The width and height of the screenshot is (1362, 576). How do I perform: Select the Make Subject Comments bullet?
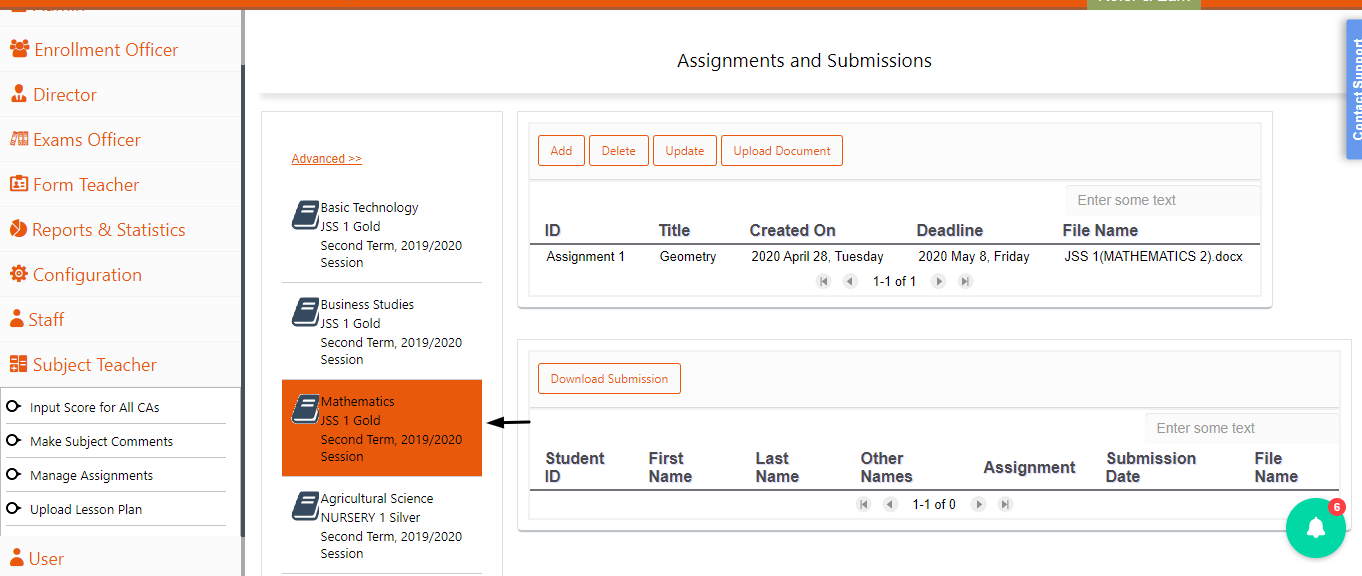pos(13,441)
